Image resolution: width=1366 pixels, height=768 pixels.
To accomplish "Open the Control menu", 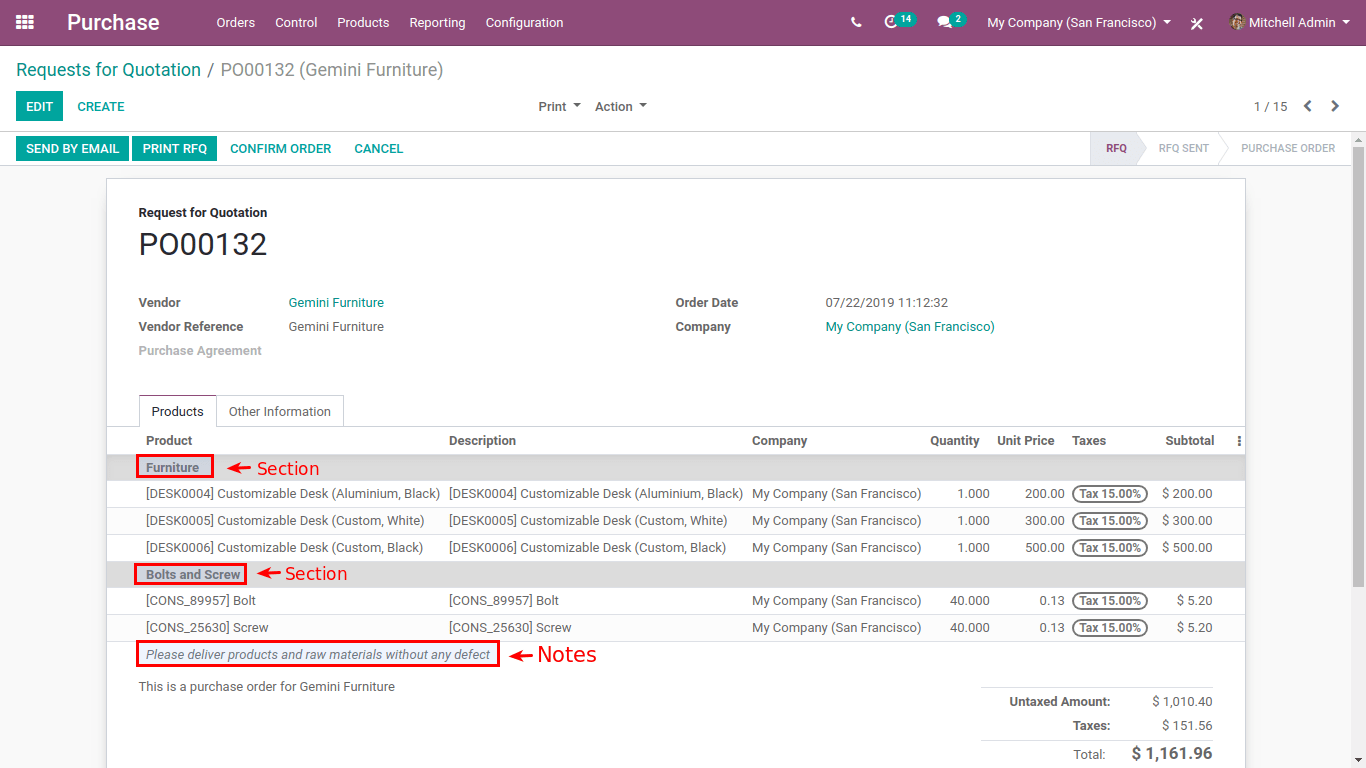I will tap(296, 22).
